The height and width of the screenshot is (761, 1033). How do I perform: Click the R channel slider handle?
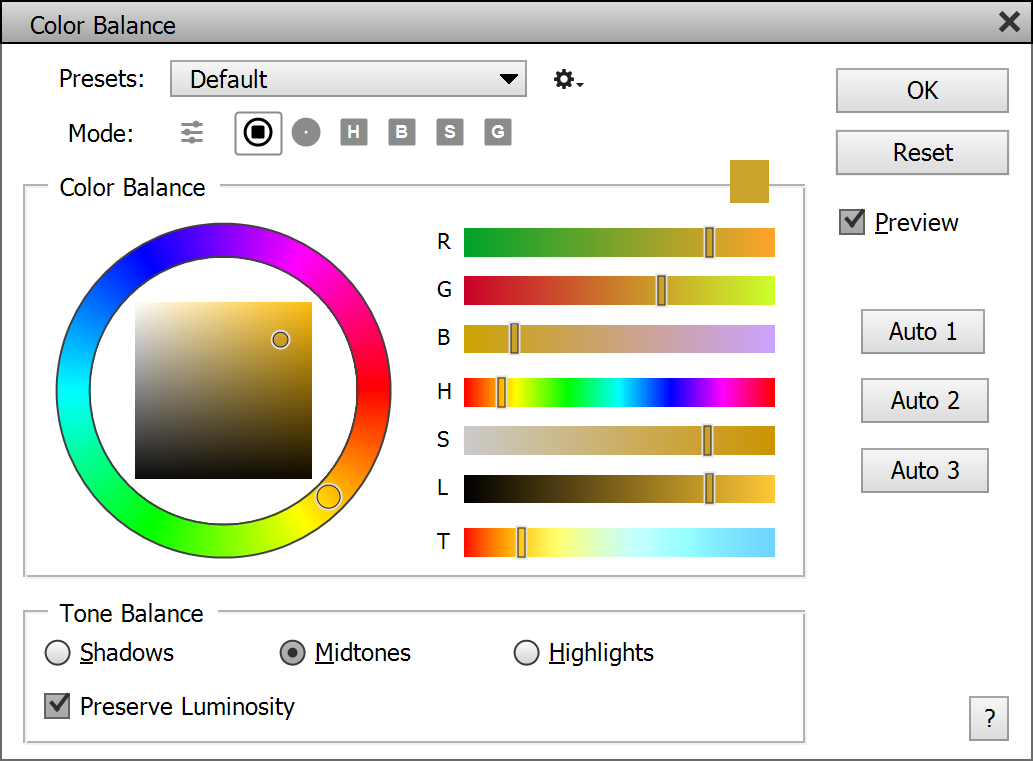point(709,242)
